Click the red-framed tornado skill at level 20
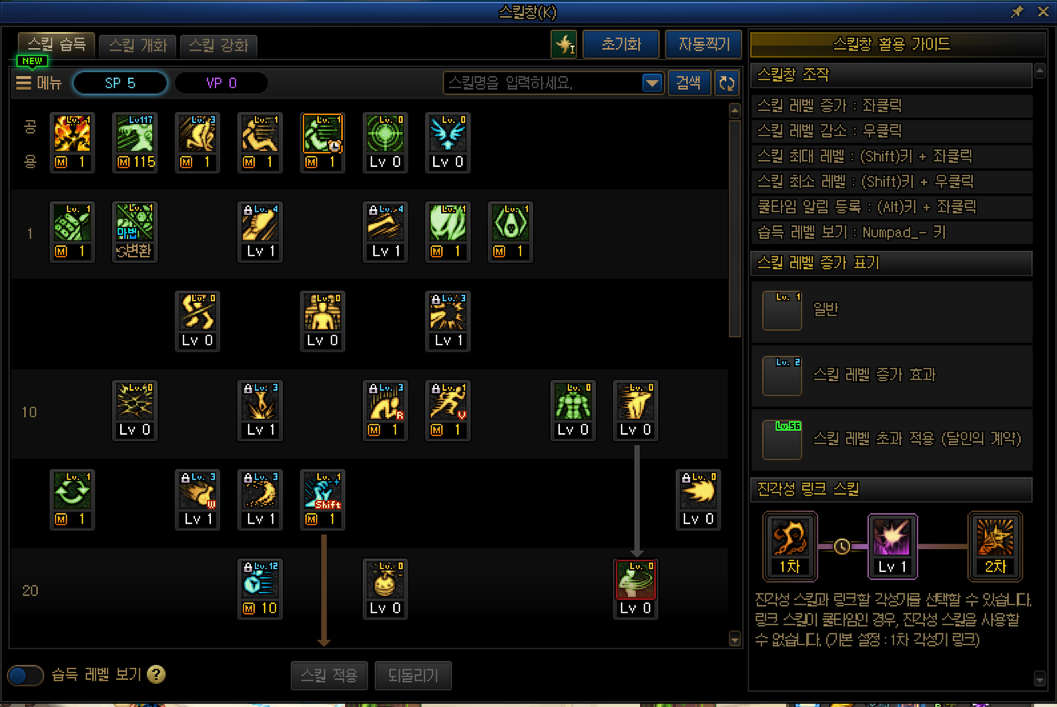Viewport: 1057px width, 707px height. pyautogui.click(x=635, y=588)
